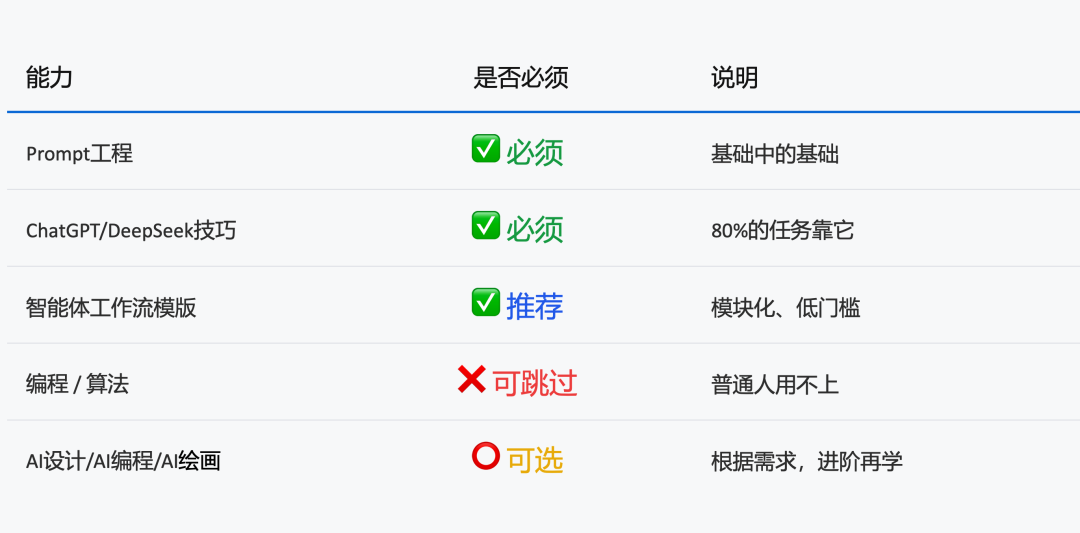
Task: Select the 说明 column header
Action: pyautogui.click(x=734, y=78)
